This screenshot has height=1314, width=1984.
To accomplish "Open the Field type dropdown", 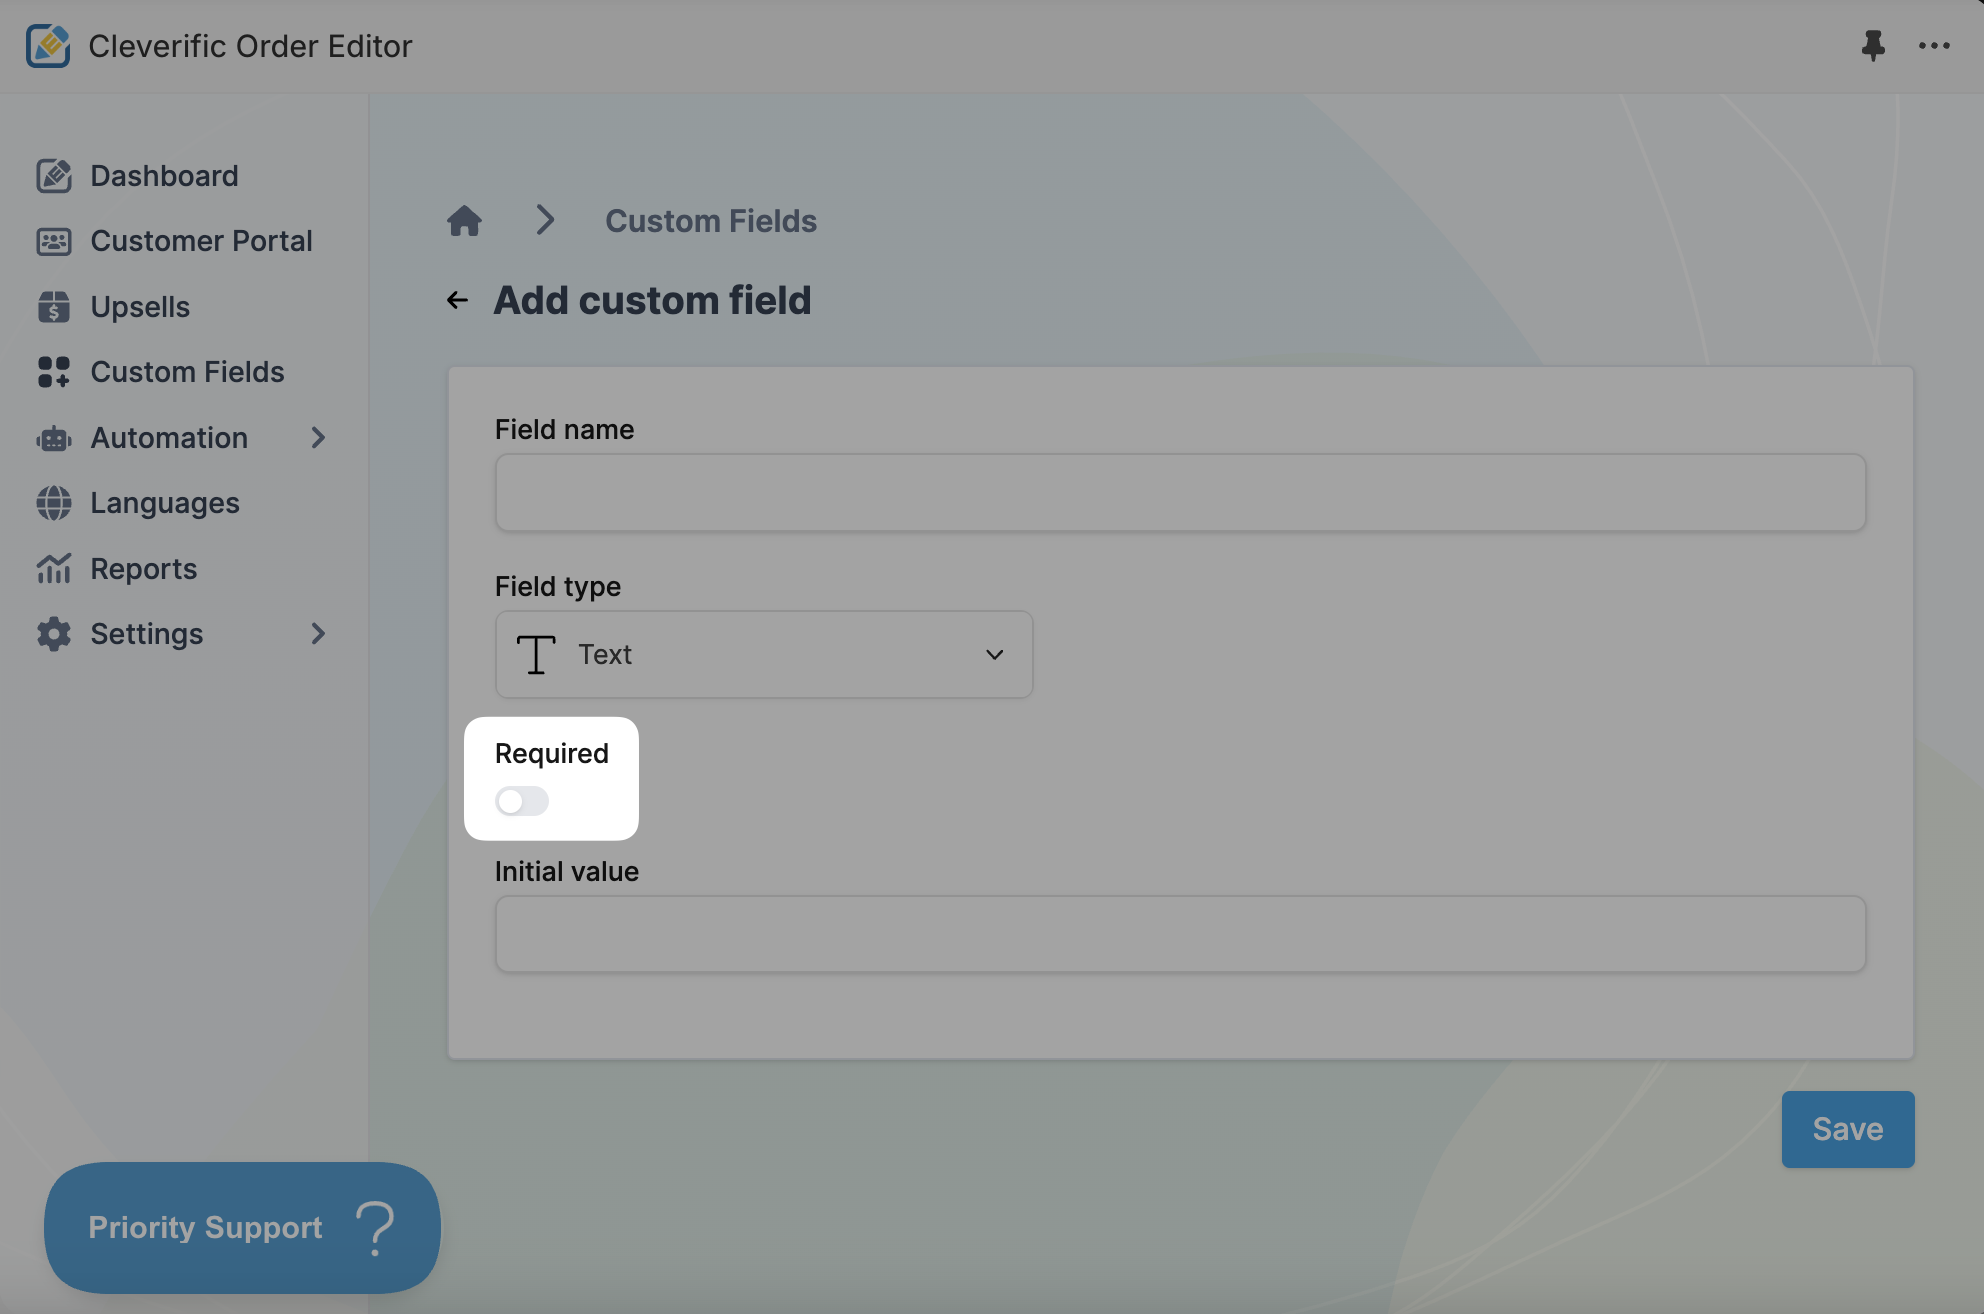I will coord(764,655).
